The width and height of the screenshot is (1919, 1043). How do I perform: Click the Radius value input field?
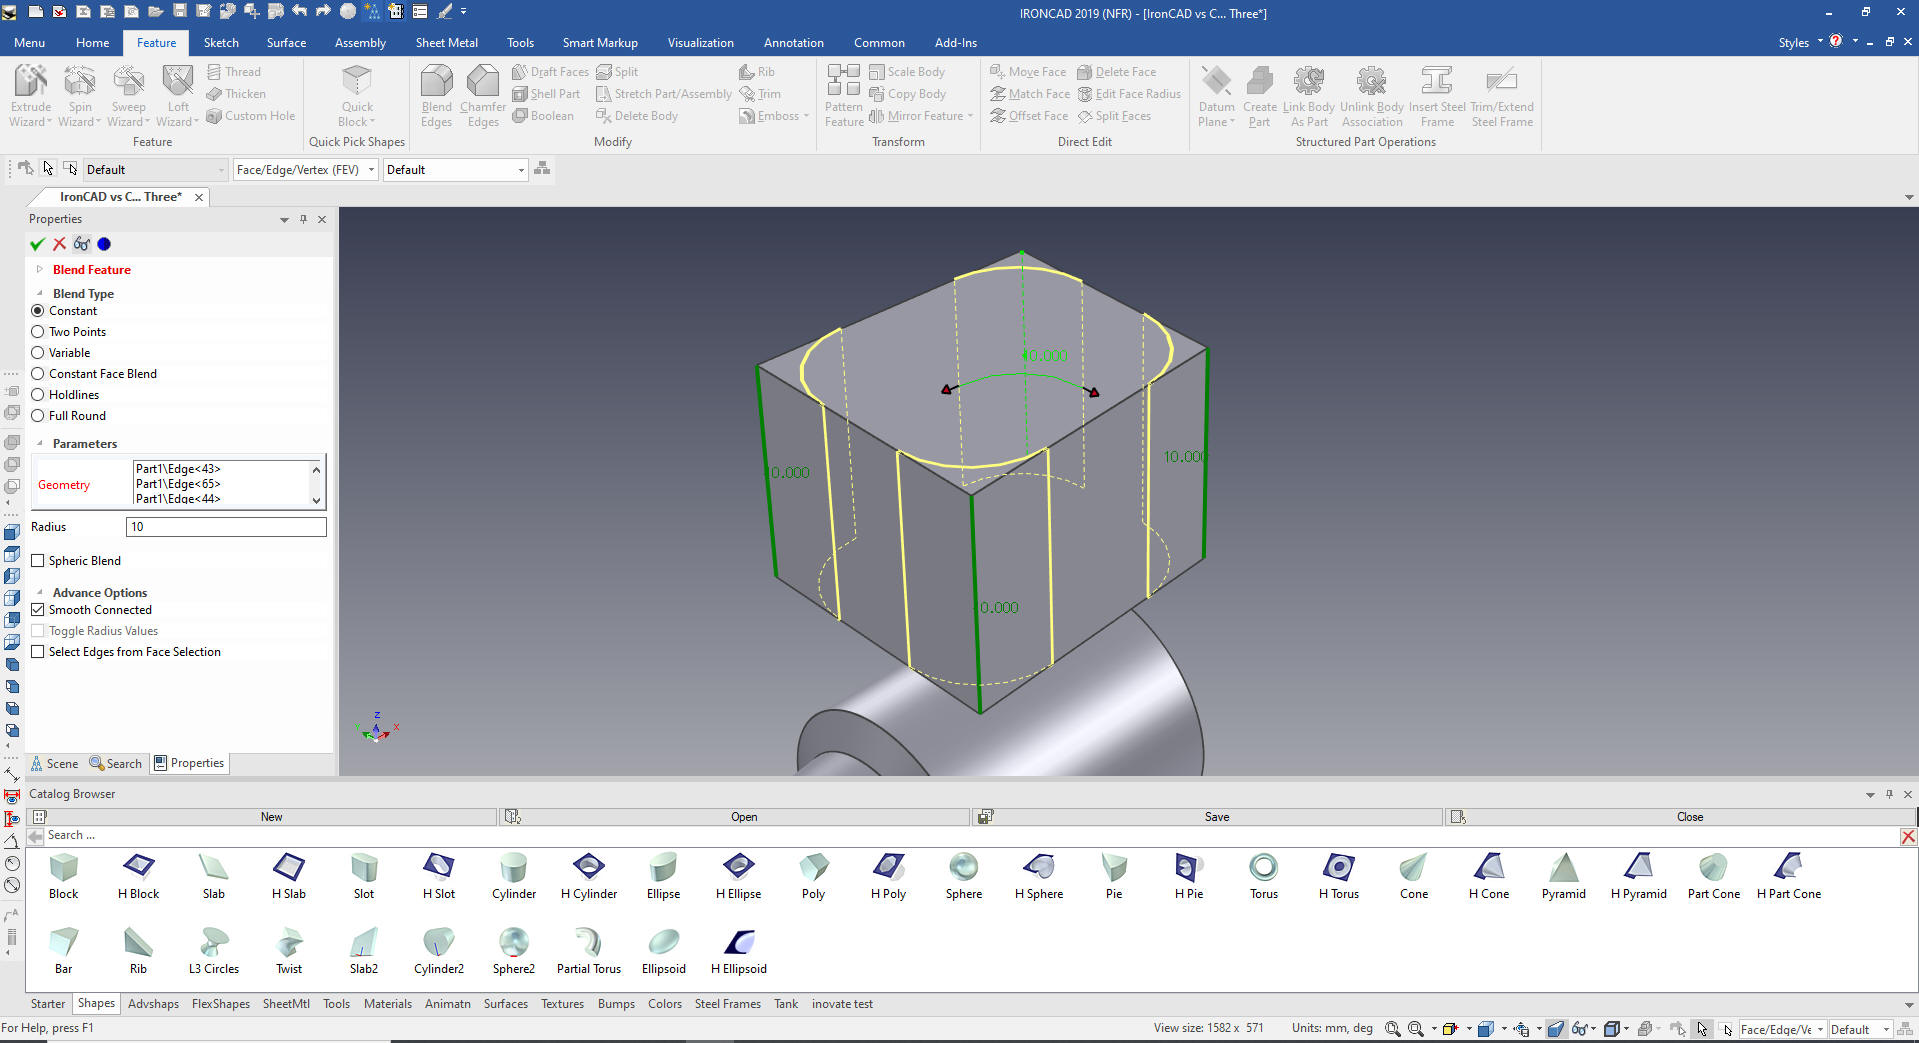tap(226, 527)
